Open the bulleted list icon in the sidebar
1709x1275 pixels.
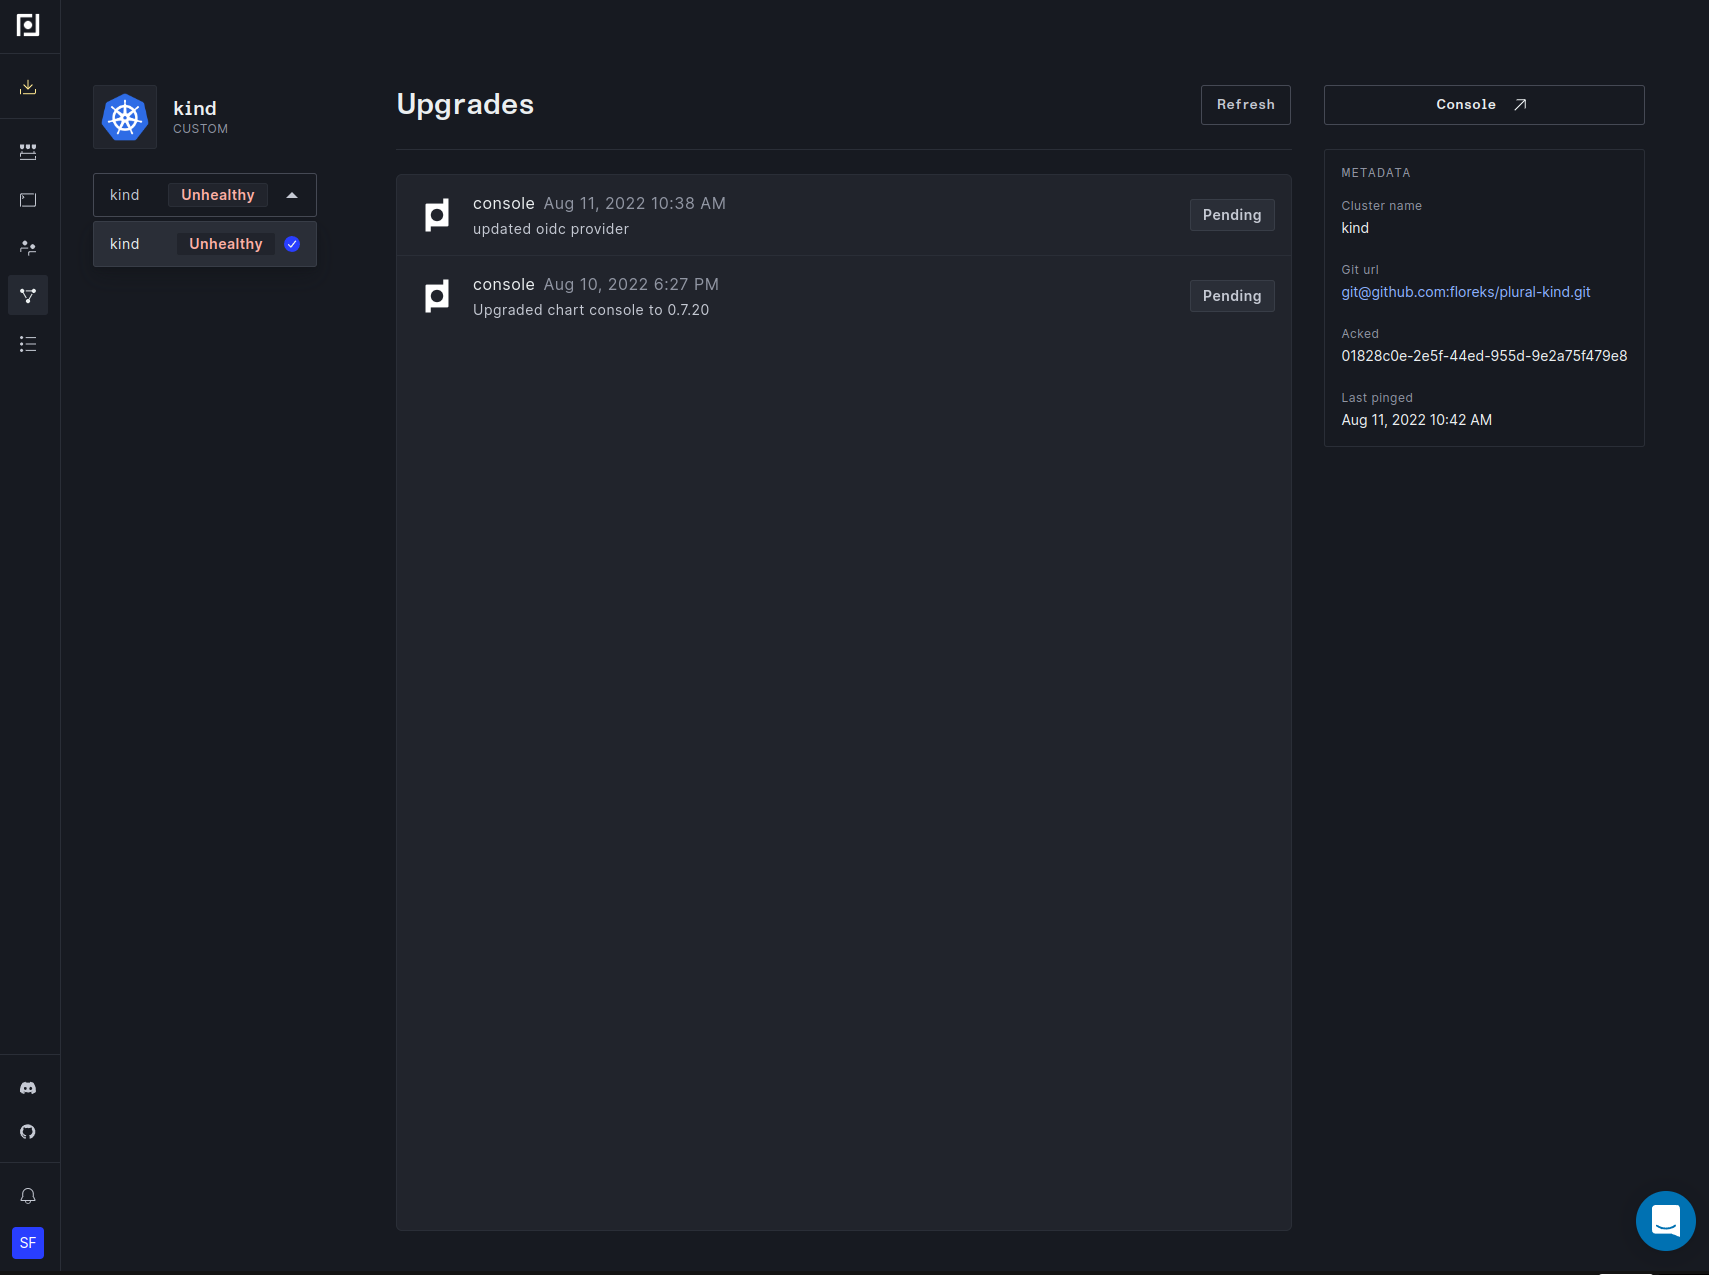(x=28, y=344)
